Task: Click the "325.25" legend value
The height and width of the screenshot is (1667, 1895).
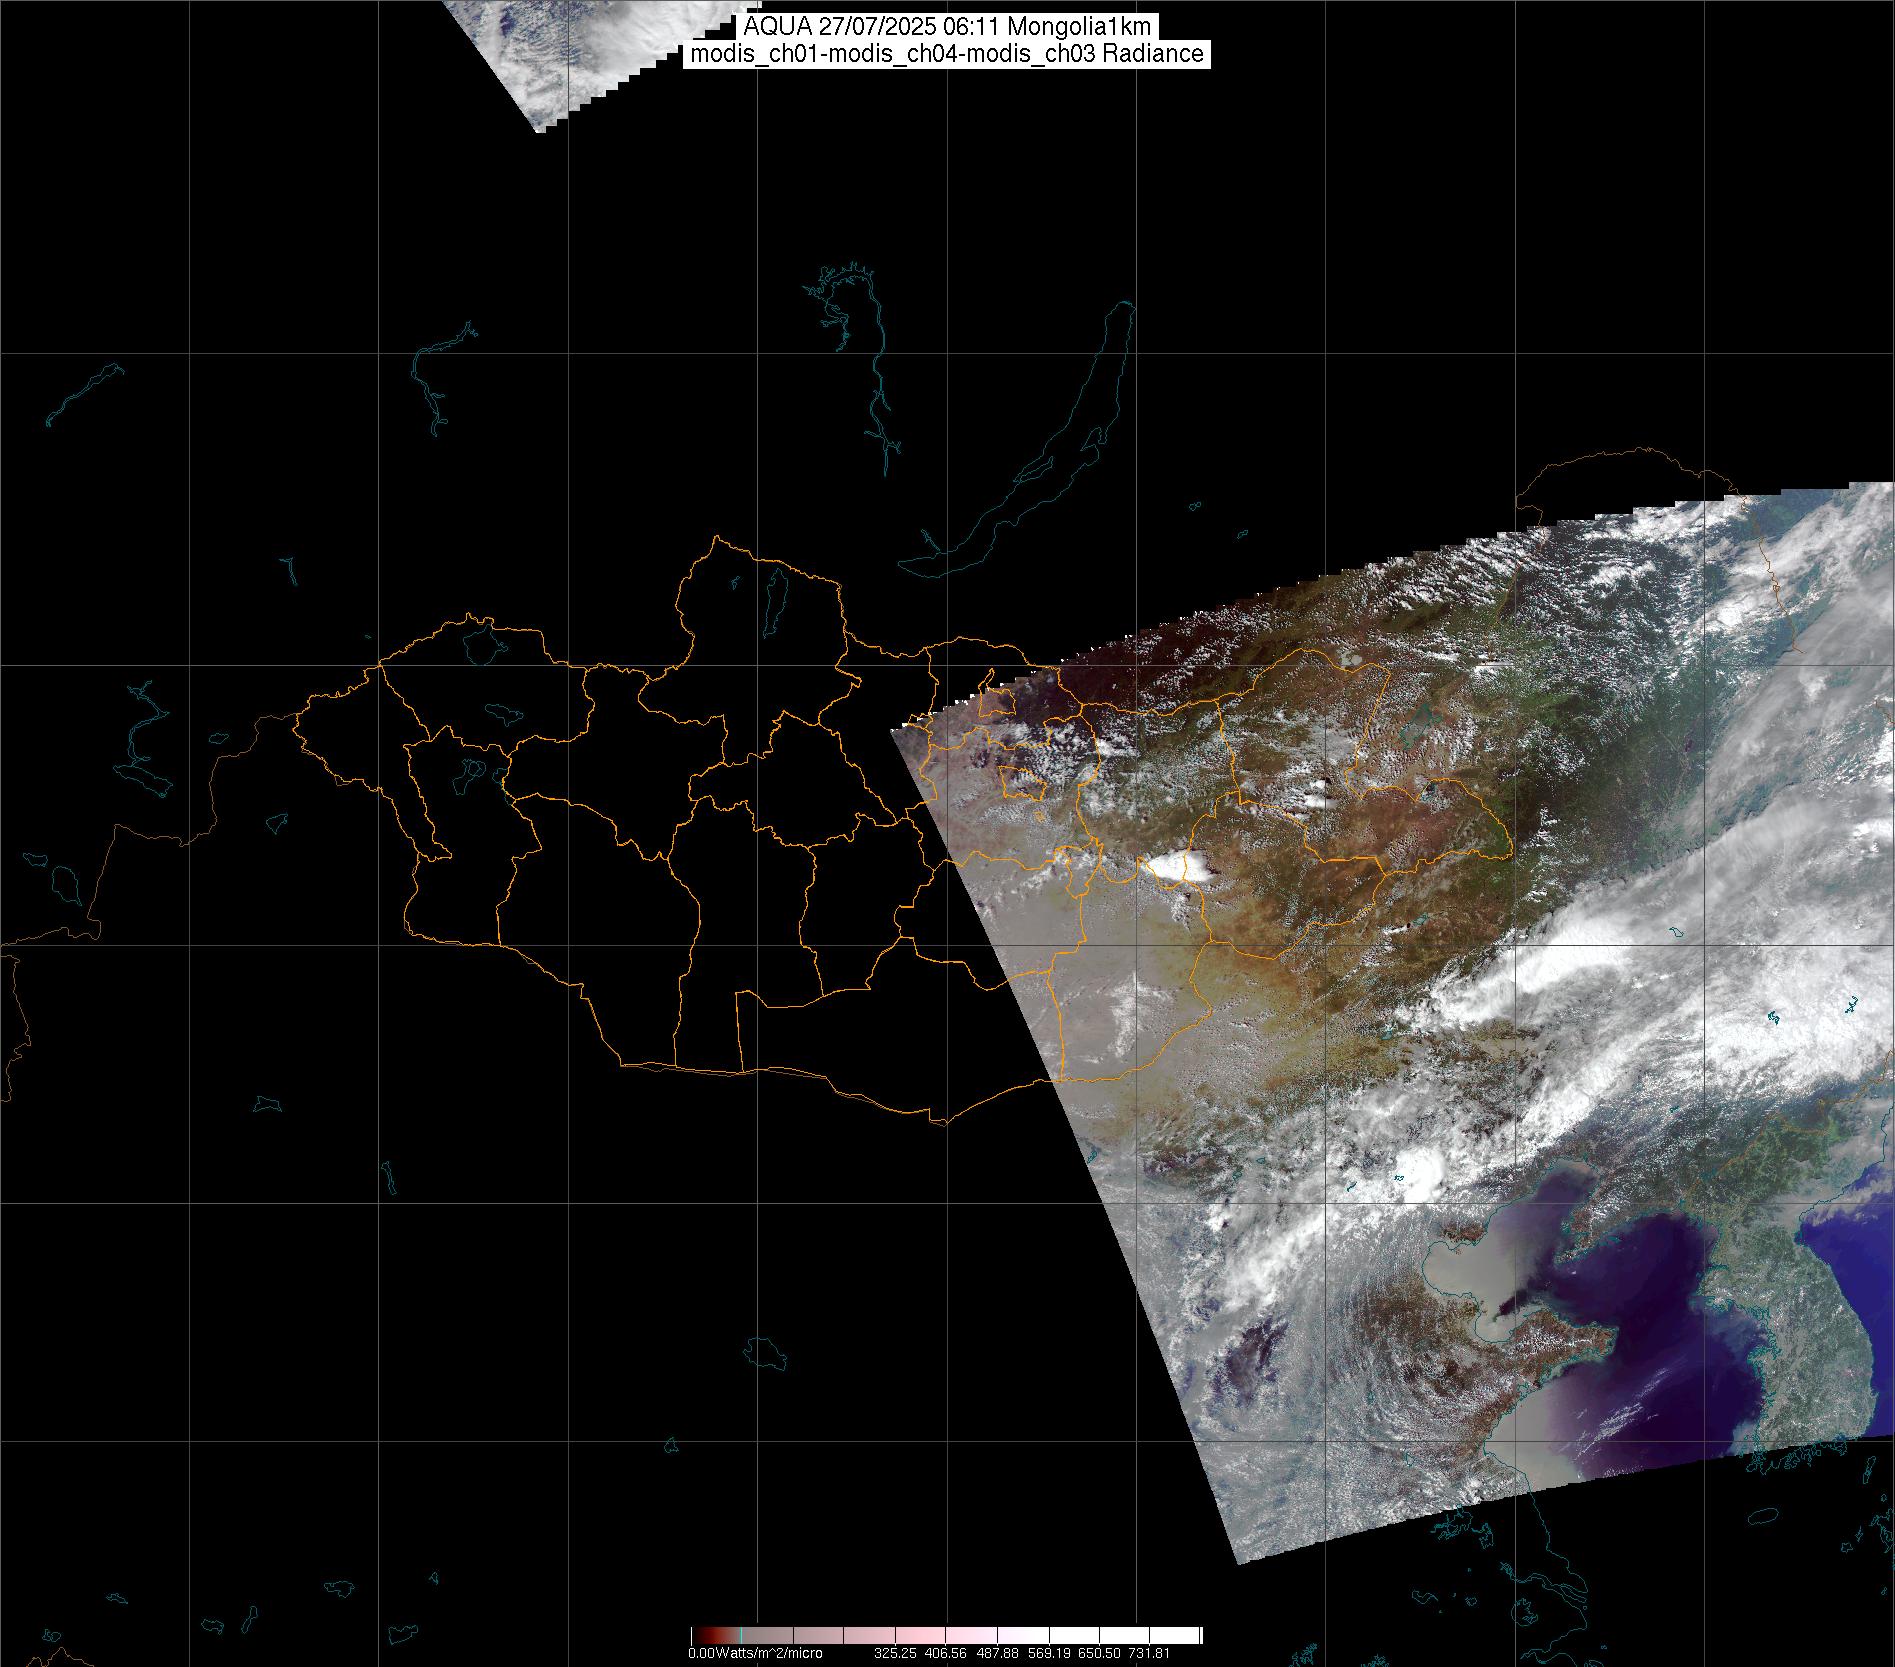Action: coord(896,1653)
